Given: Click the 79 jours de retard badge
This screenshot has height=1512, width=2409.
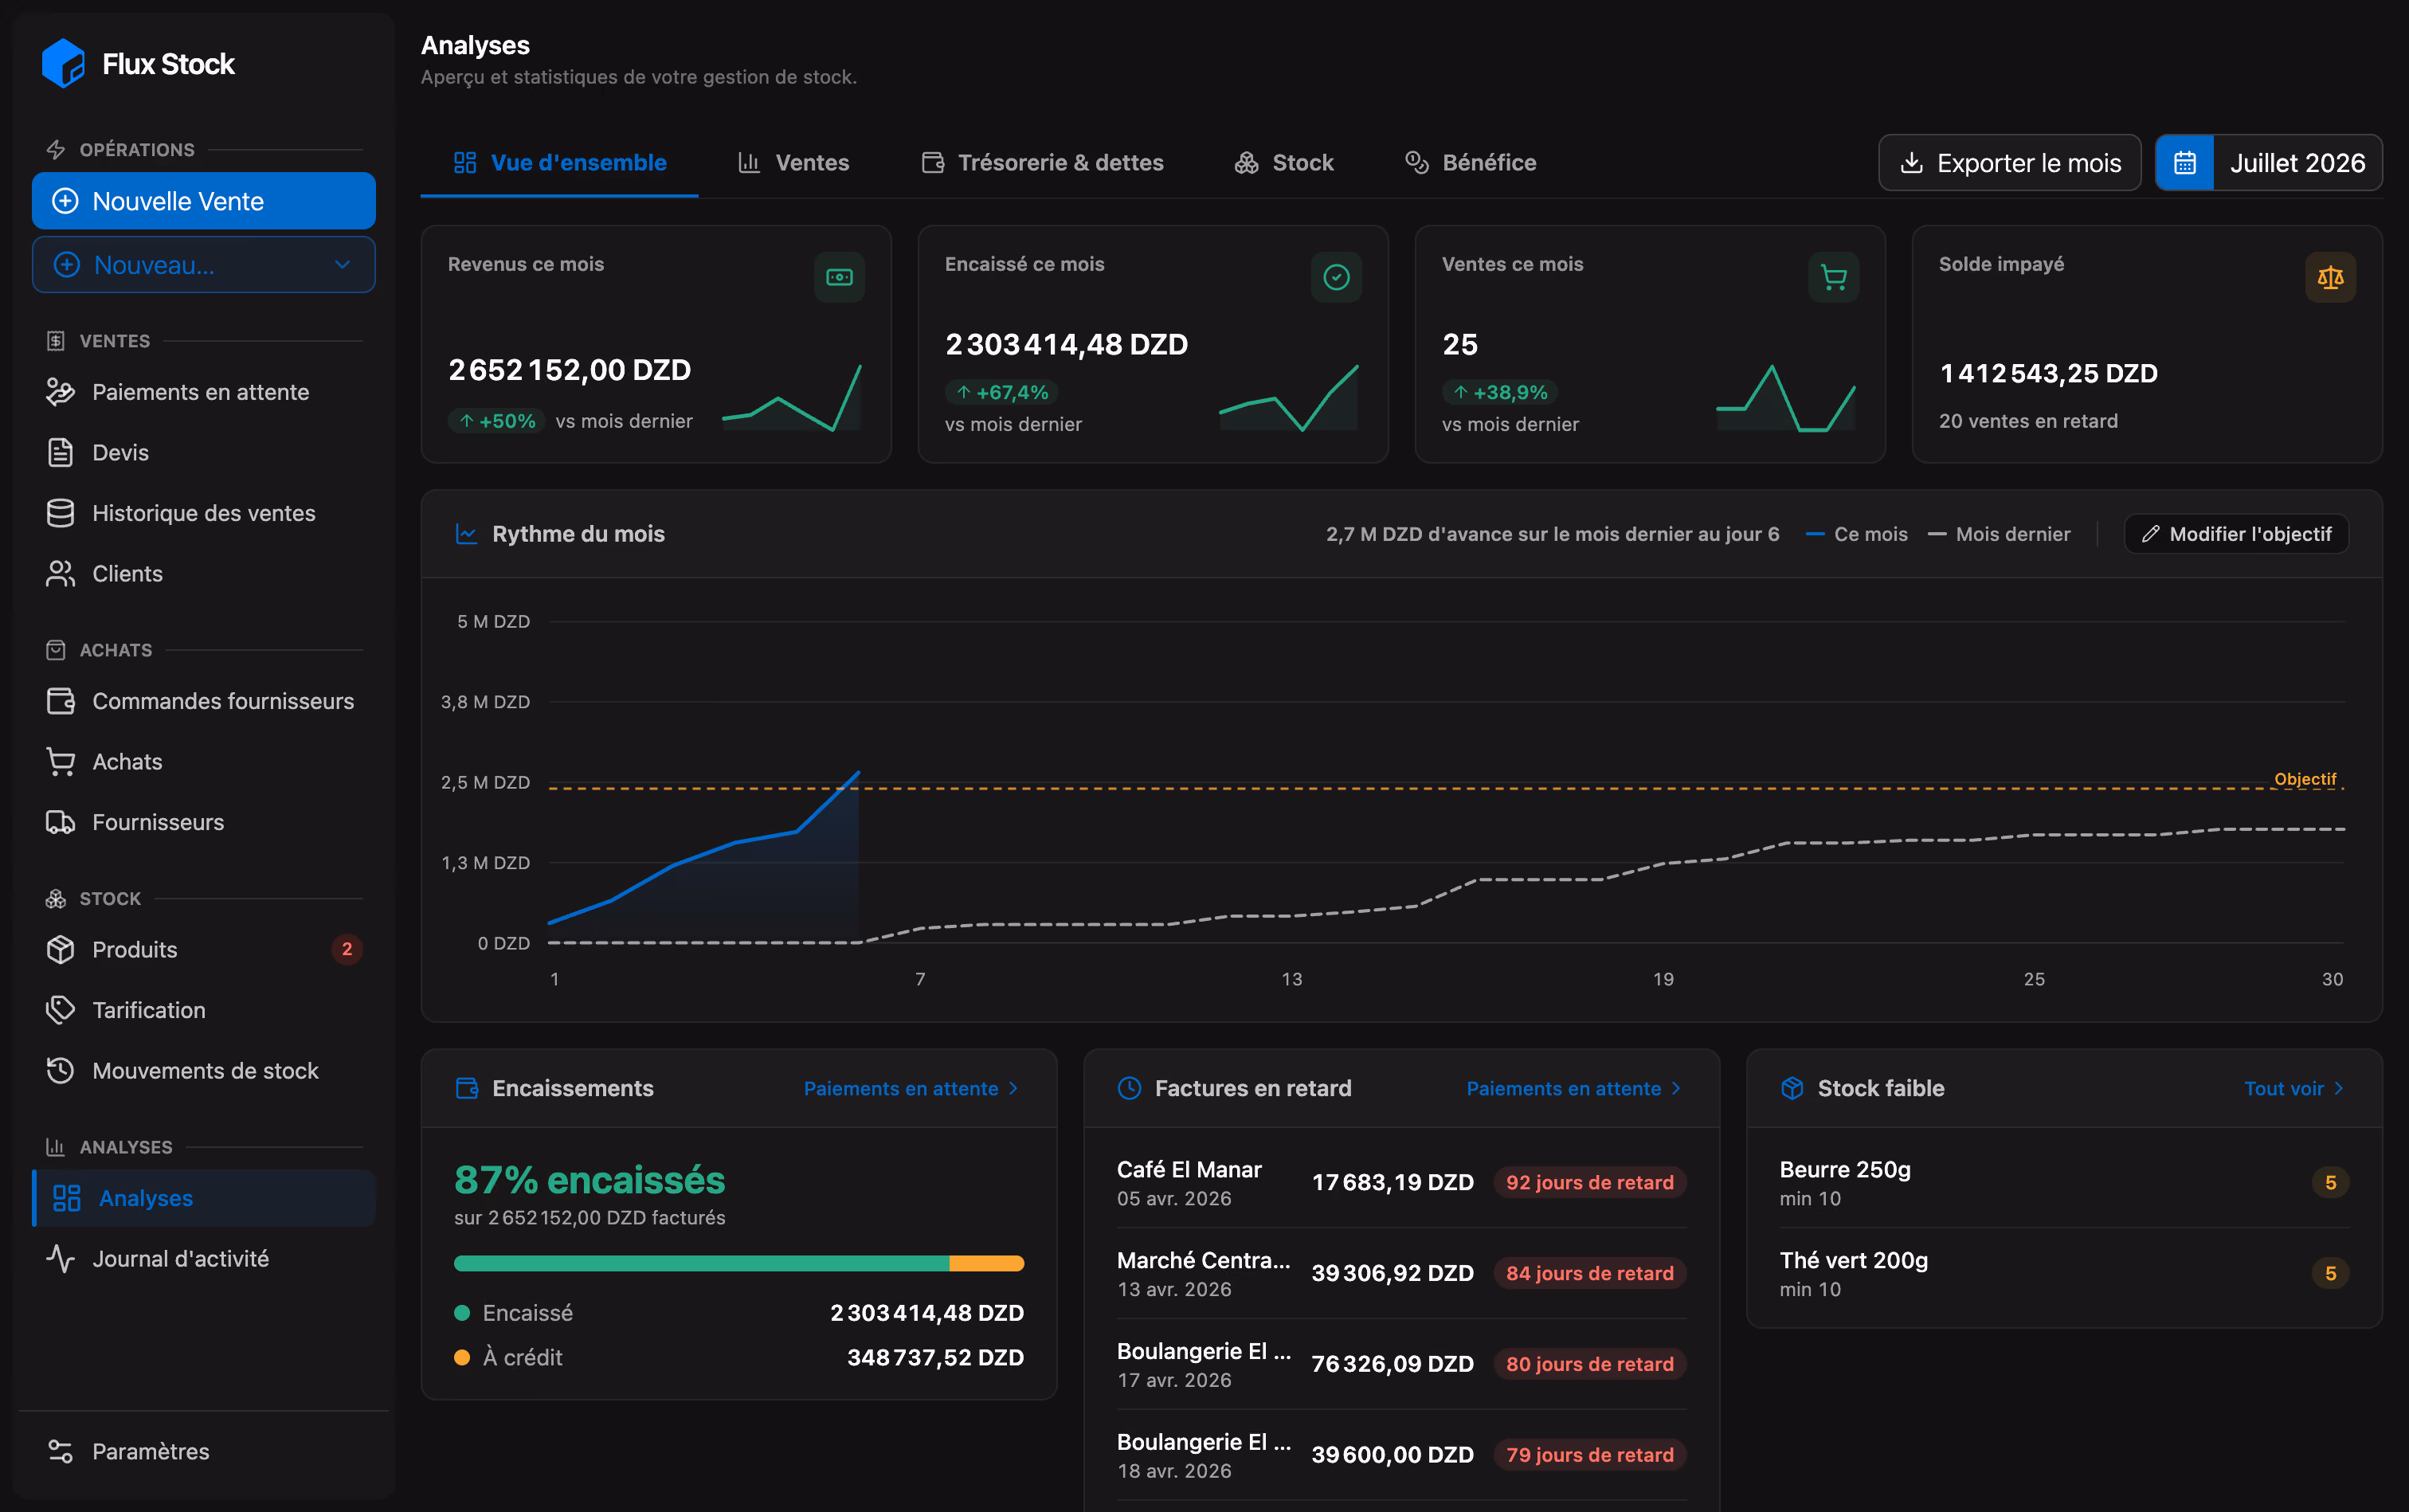Looking at the screenshot, I should point(1590,1455).
